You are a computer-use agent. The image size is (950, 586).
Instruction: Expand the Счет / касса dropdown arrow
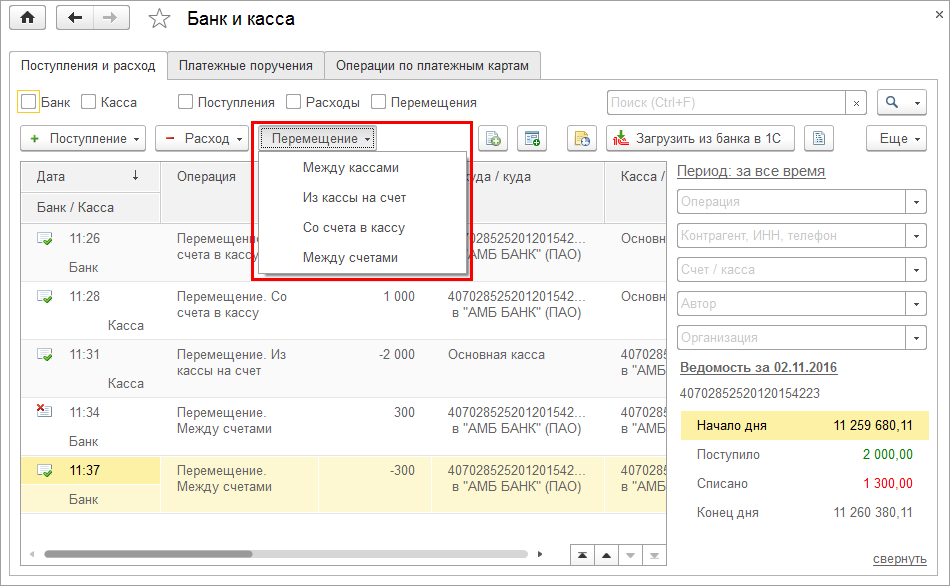916,270
